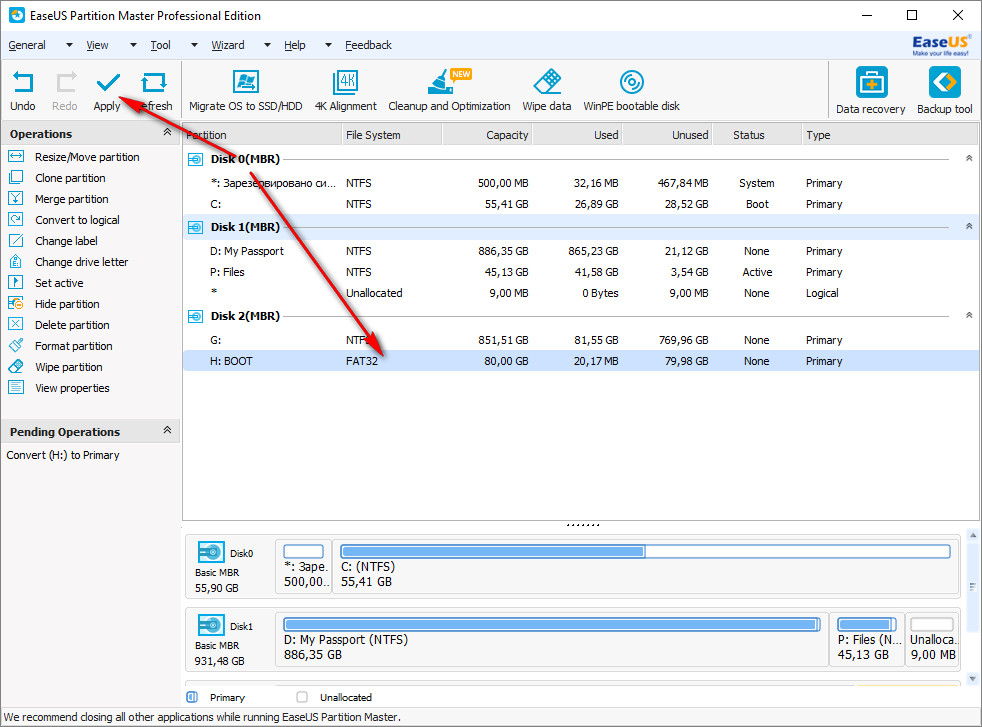
Task: Choose Hide partition operation
Action: (x=67, y=304)
